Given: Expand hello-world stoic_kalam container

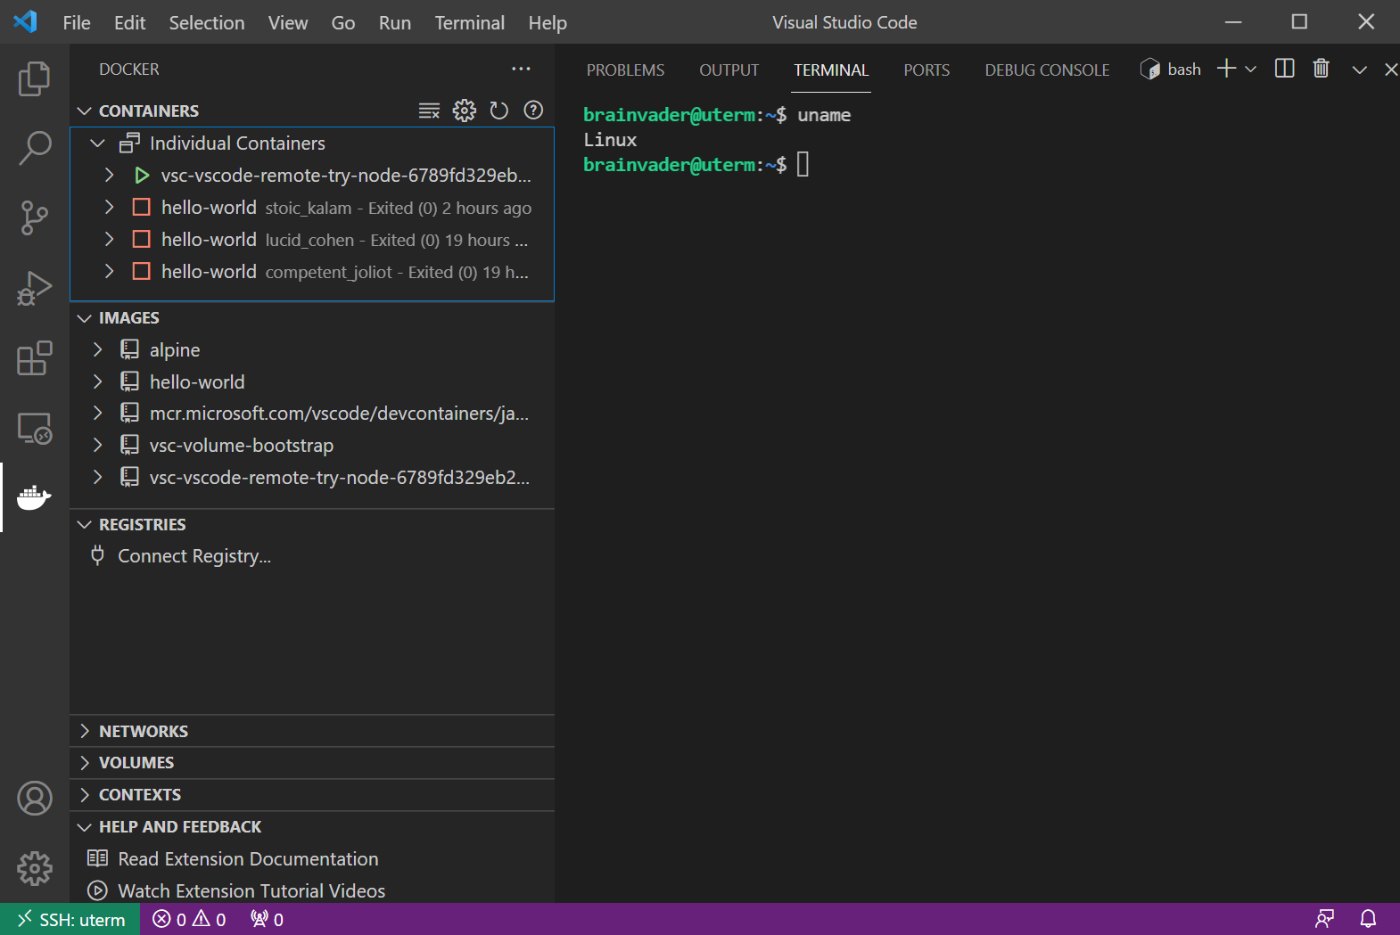Looking at the screenshot, I should coord(109,207).
